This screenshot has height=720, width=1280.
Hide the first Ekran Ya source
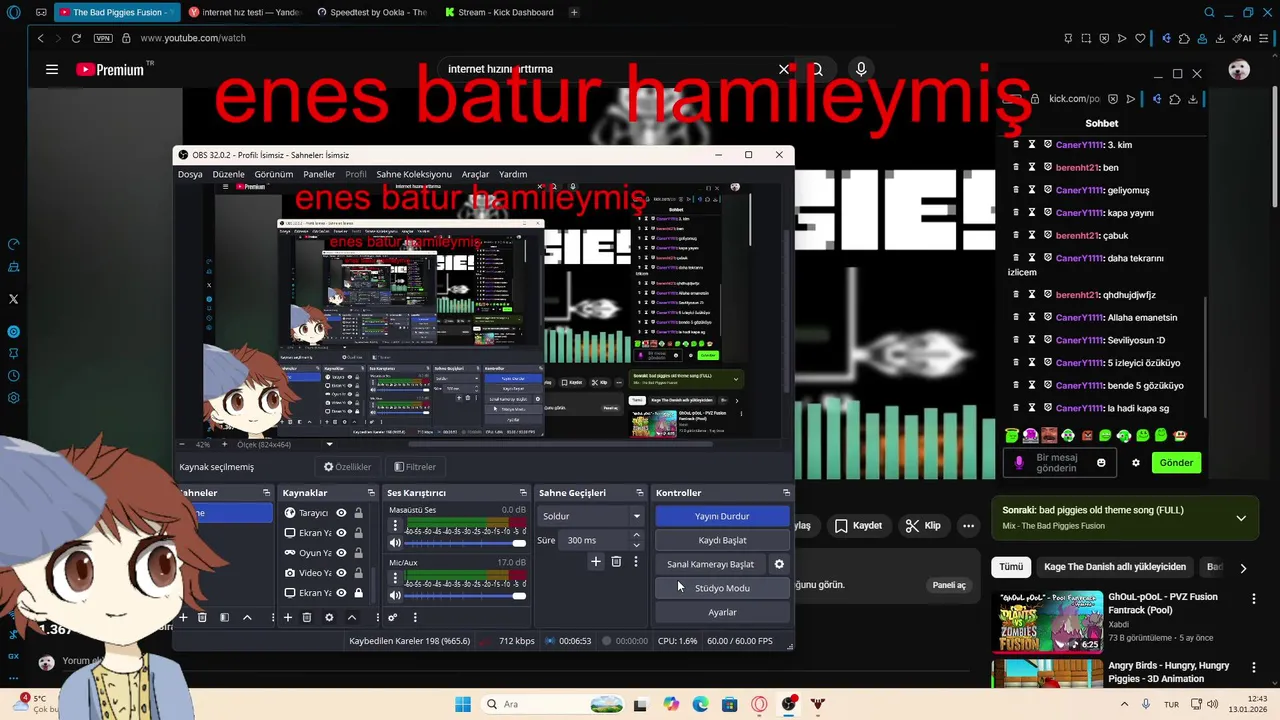(x=341, y=533)
